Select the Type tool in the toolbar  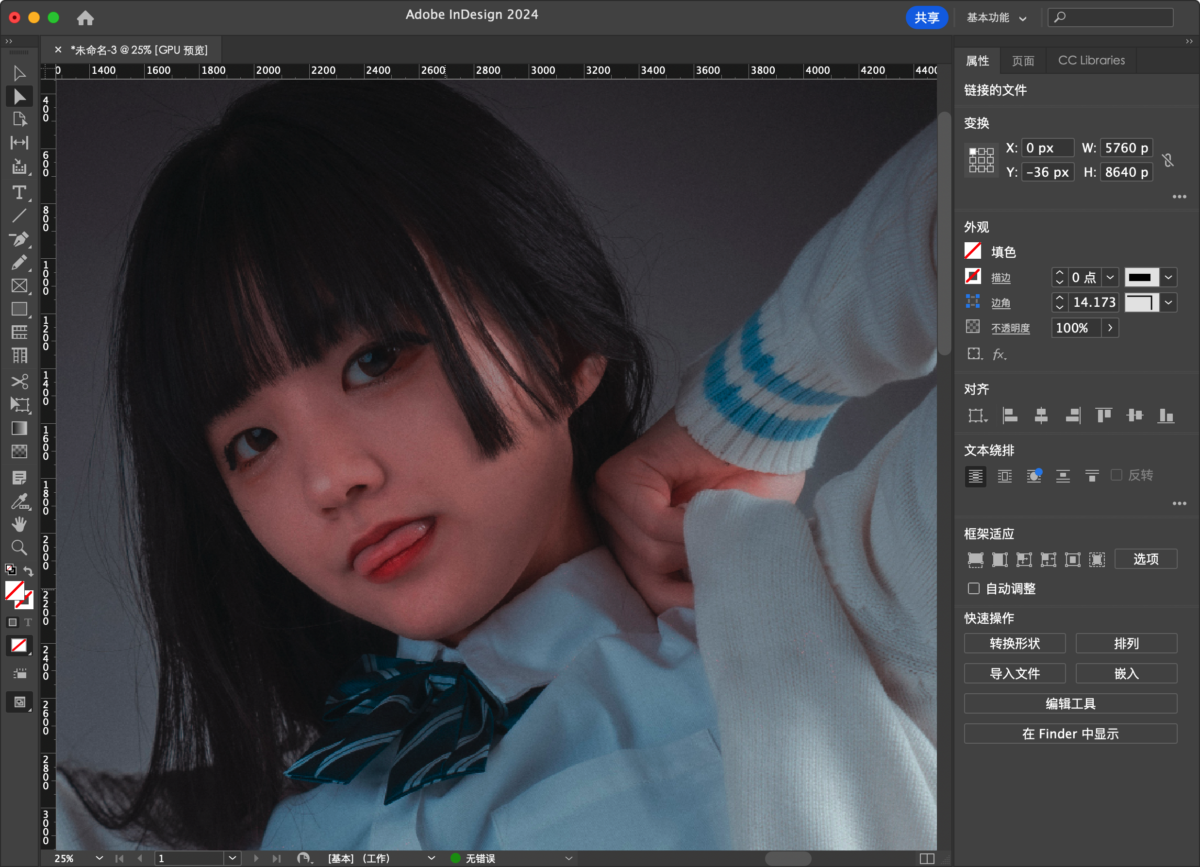coord(19,192)
